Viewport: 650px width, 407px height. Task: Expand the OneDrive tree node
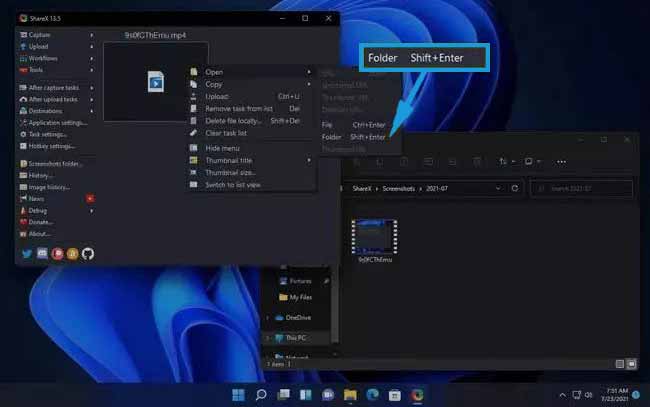point(267,318)
